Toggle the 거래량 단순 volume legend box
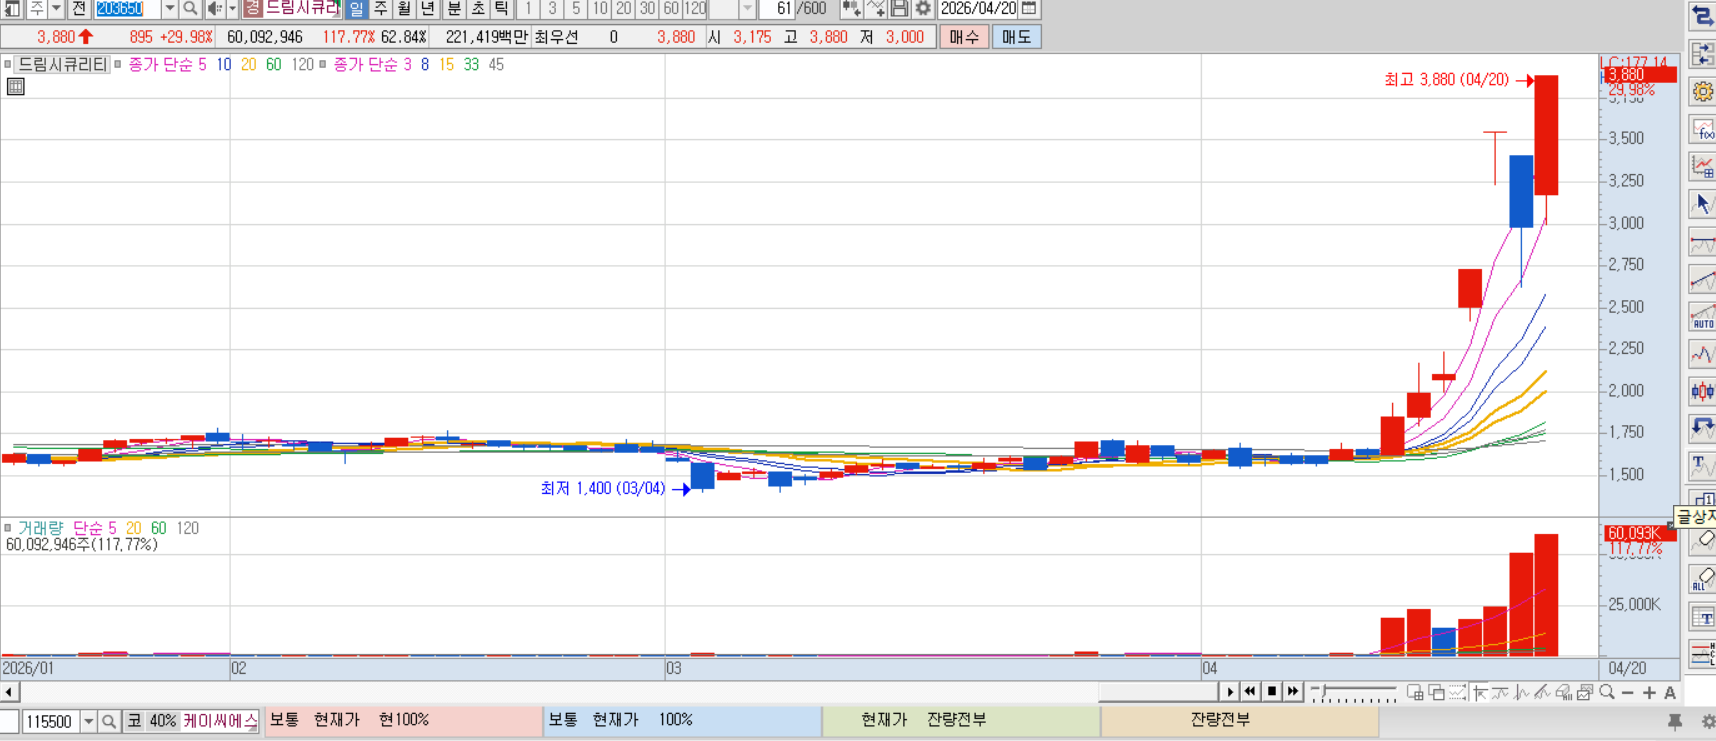Screen dimensions: 1716x741 point(8,528)
